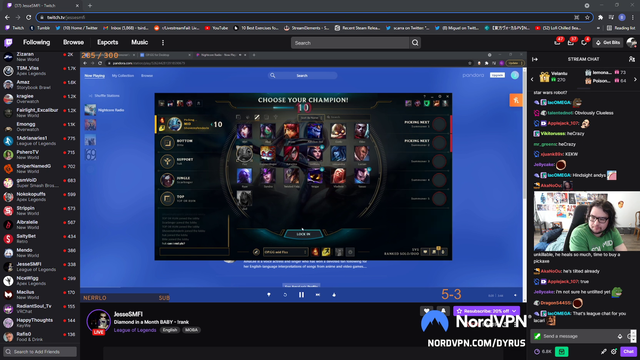Open SaltyBet channel in sidebar
This screenshot has width=640, height=360.
[39, 238]
